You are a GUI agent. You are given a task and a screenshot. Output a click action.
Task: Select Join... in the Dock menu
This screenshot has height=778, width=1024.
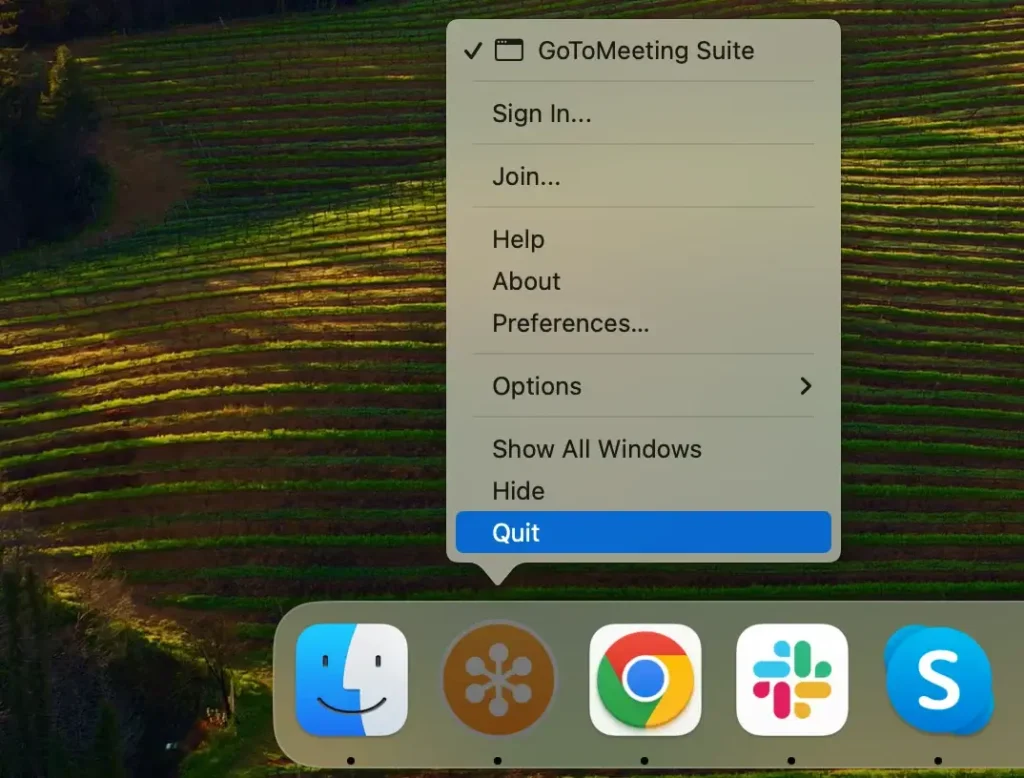[x=643, y=176]
